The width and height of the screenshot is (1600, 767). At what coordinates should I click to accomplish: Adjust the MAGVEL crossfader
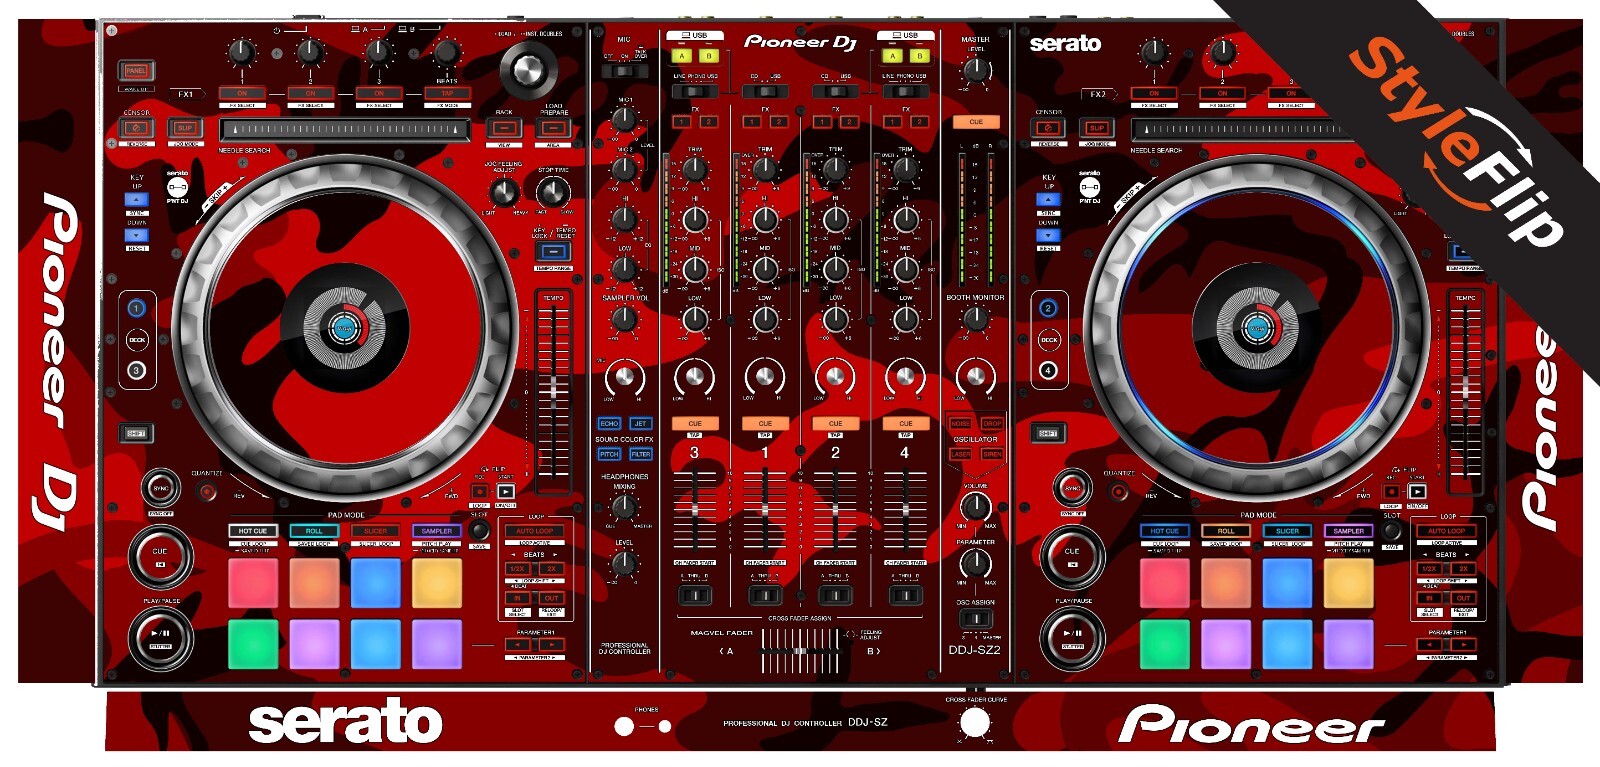coord(800,653)
